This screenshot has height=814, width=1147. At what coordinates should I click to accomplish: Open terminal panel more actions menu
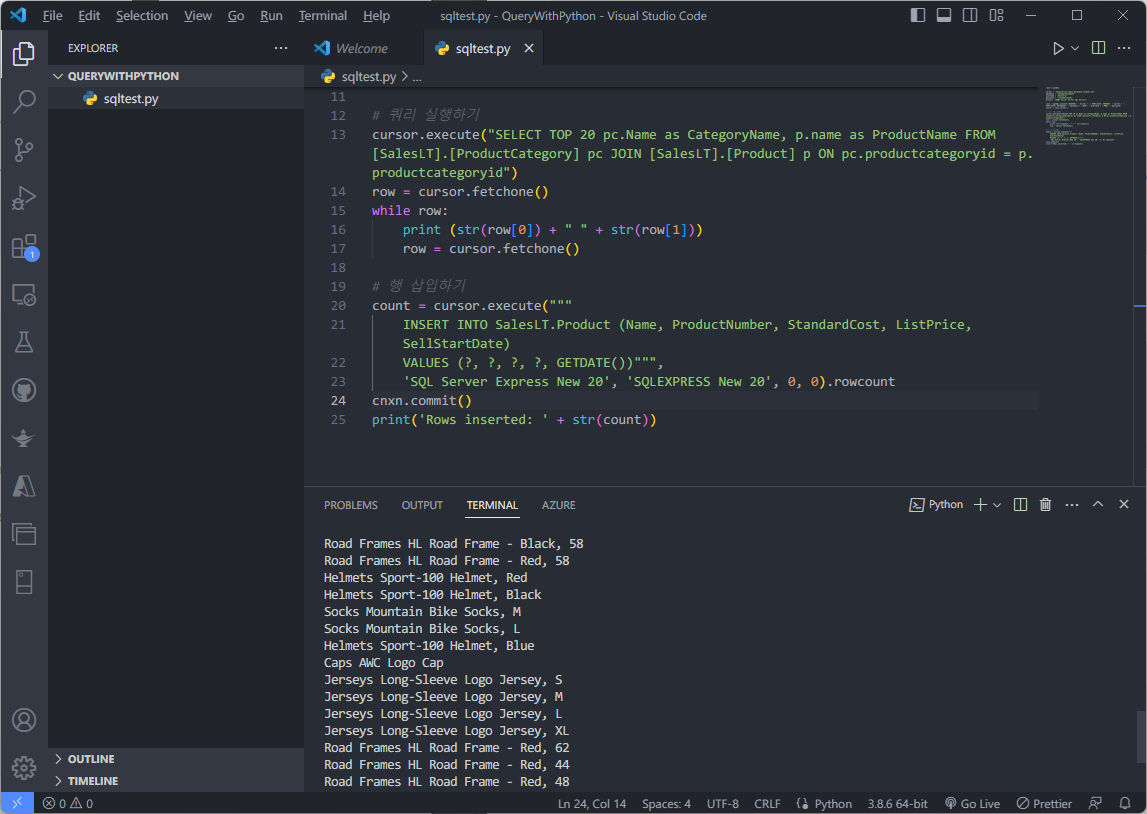(x=1072, y=505)
